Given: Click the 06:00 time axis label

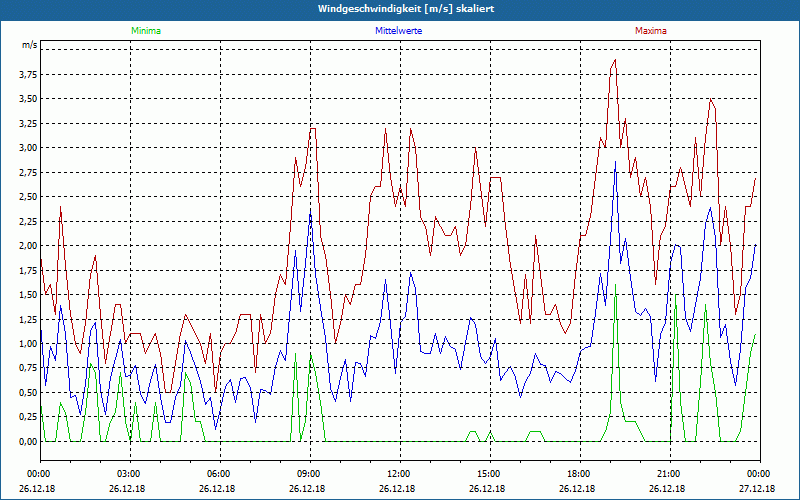Looking at the screenshot, I should coord(220,474).
